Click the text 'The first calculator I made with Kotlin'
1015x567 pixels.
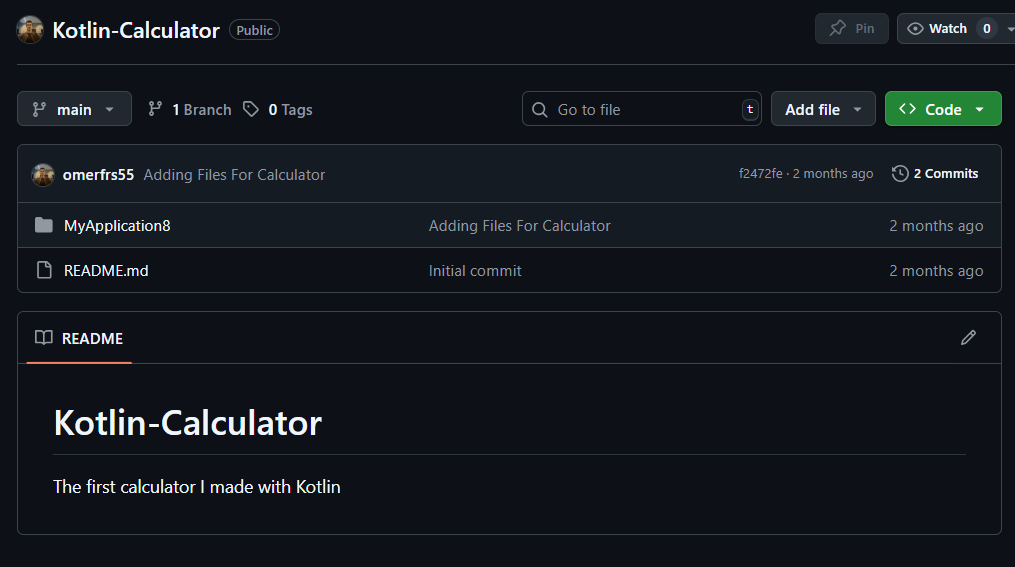coord(197,487)
